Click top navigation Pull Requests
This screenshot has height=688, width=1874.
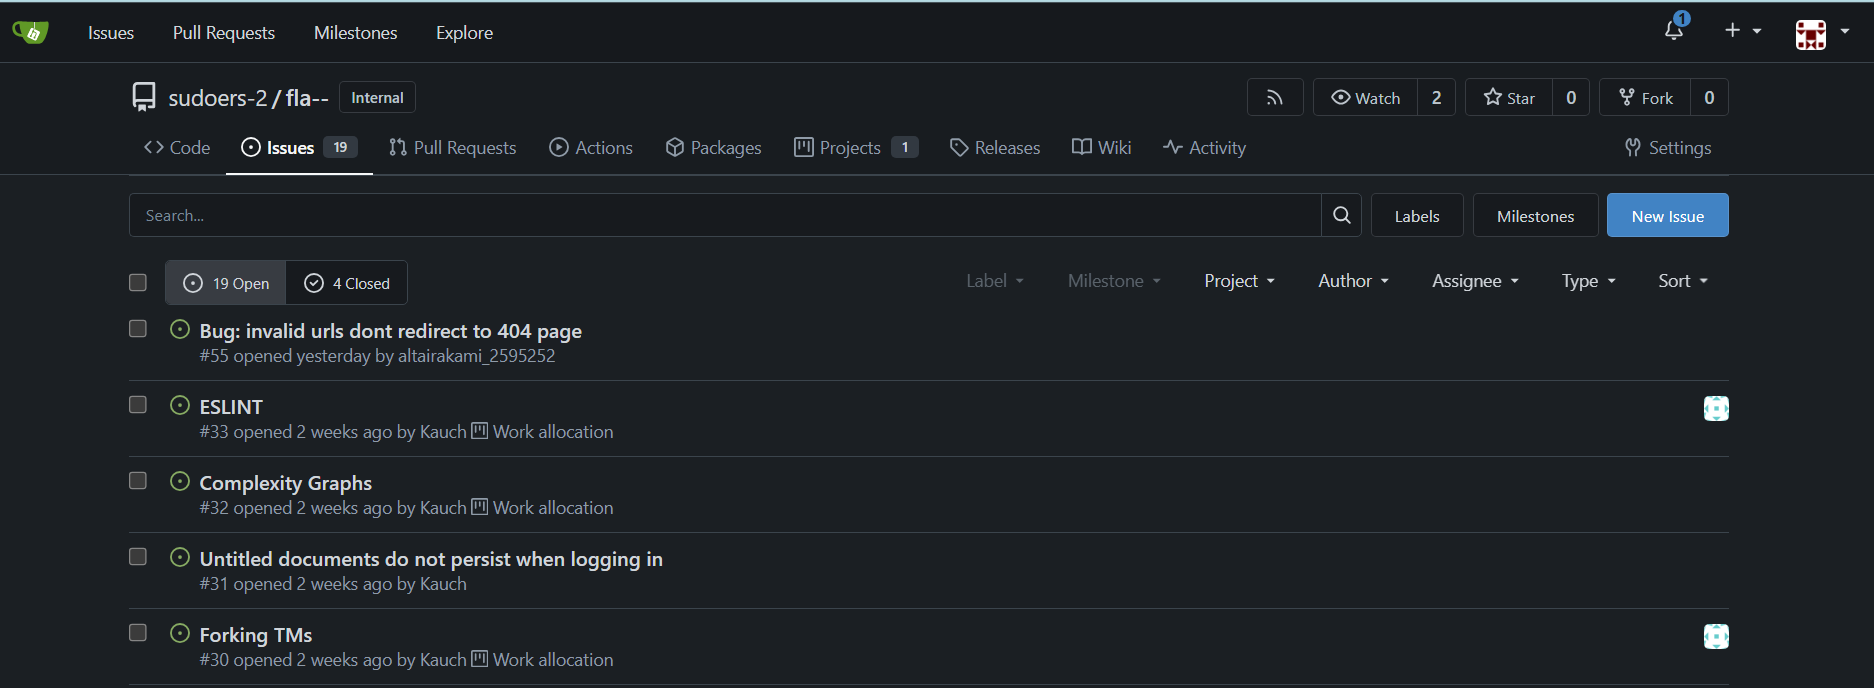224,33
